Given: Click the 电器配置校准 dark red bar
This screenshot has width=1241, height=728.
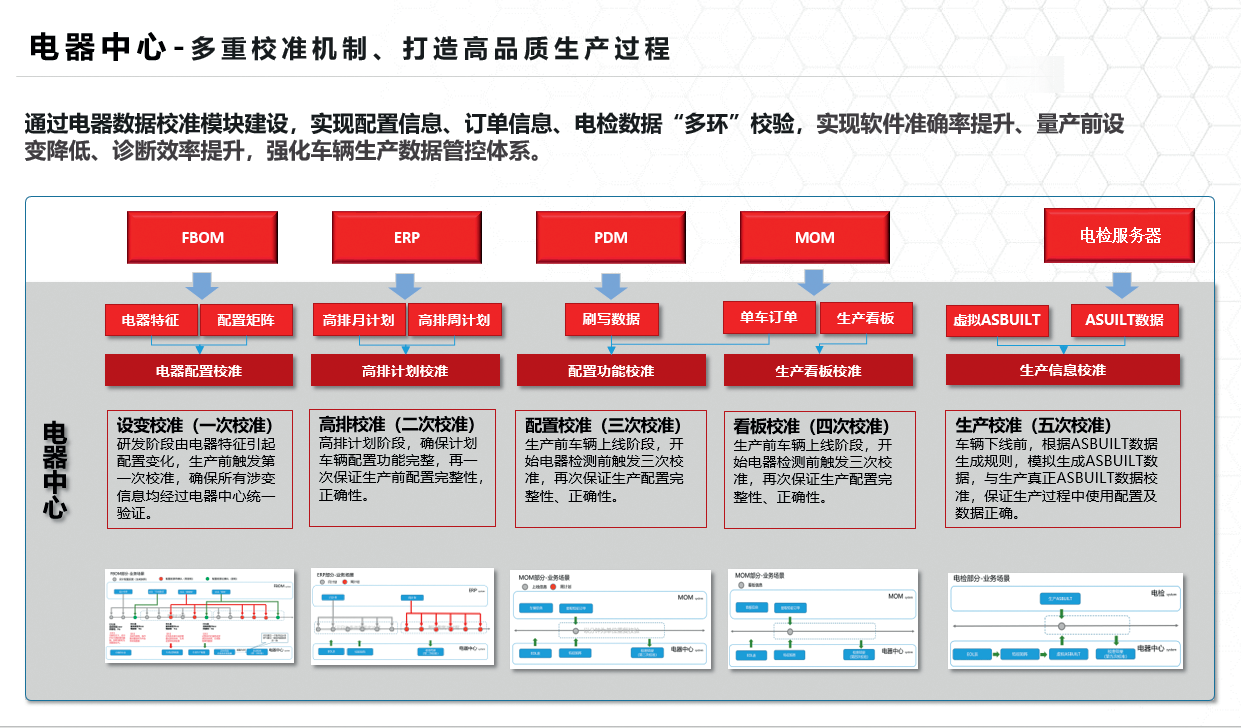Looking at the screenshot, I should coord(199,371).
